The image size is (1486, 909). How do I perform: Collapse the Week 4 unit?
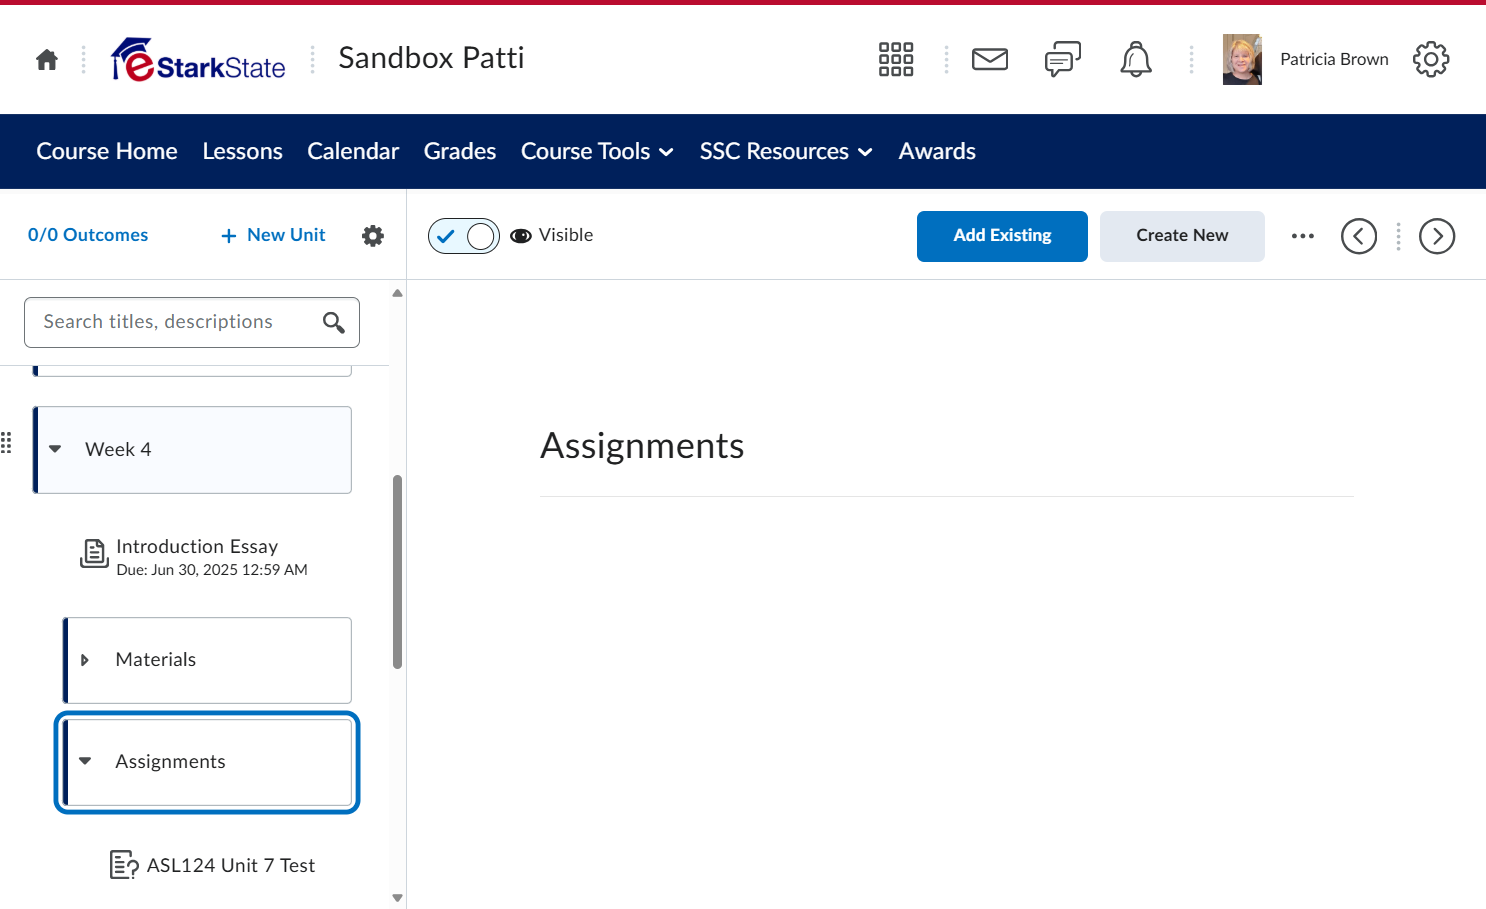[55, 449]
